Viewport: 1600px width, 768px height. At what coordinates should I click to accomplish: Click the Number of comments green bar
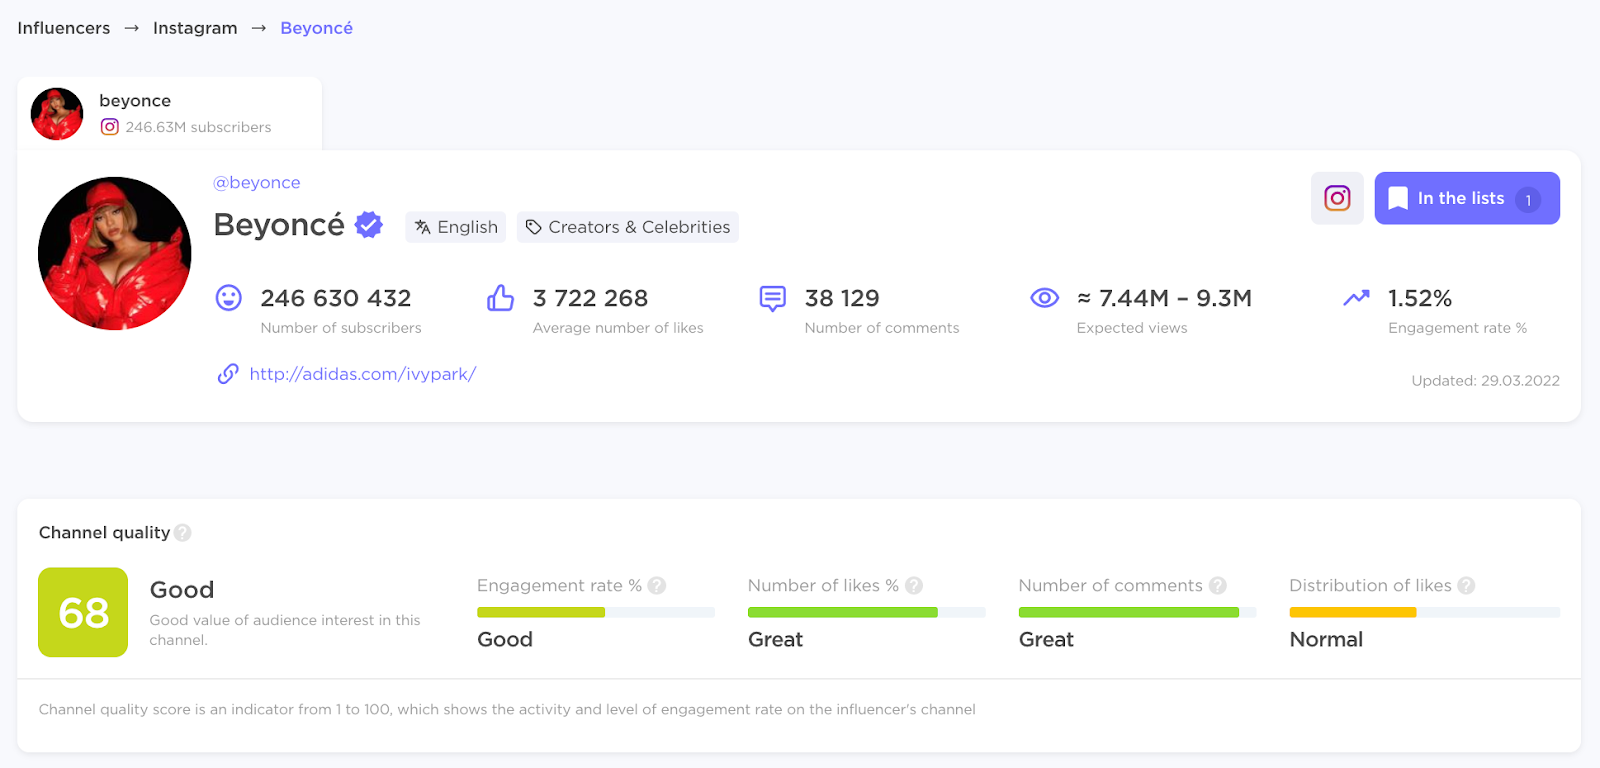1129,612
